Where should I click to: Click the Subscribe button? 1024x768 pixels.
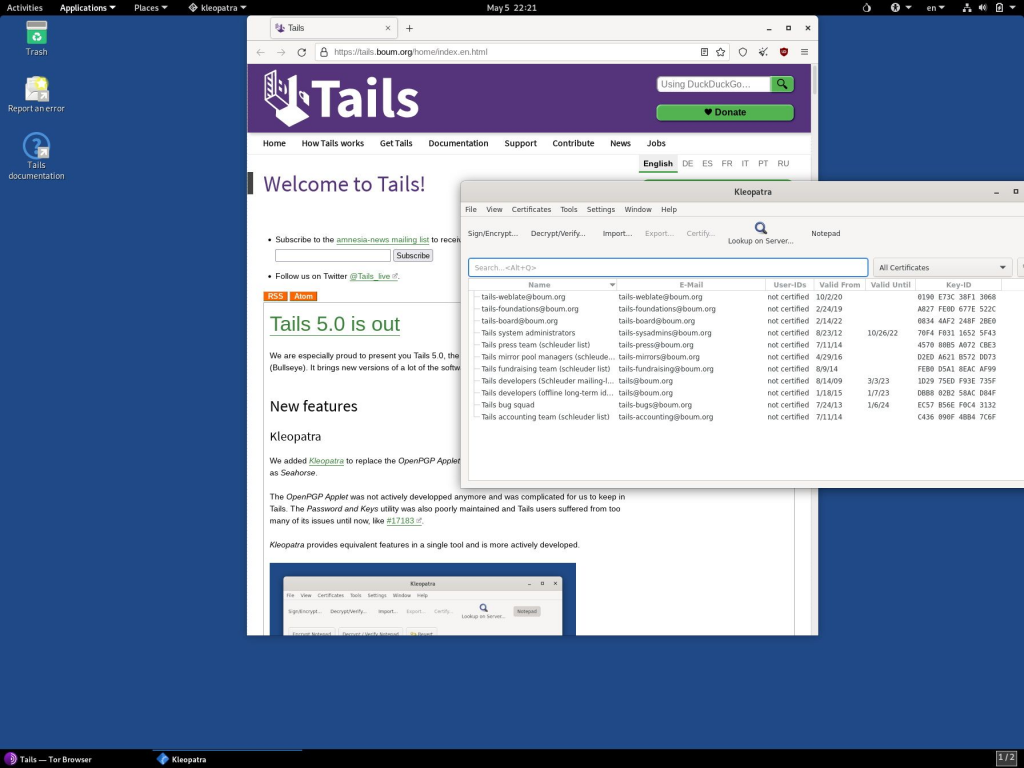pos(413,255)
